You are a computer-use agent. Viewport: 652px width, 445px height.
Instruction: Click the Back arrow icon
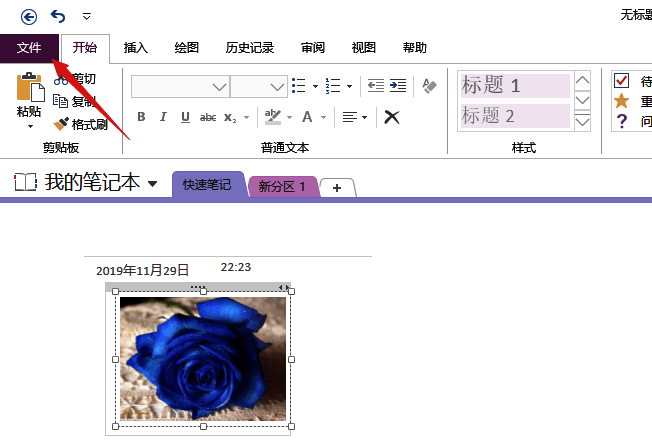(29, 17)
